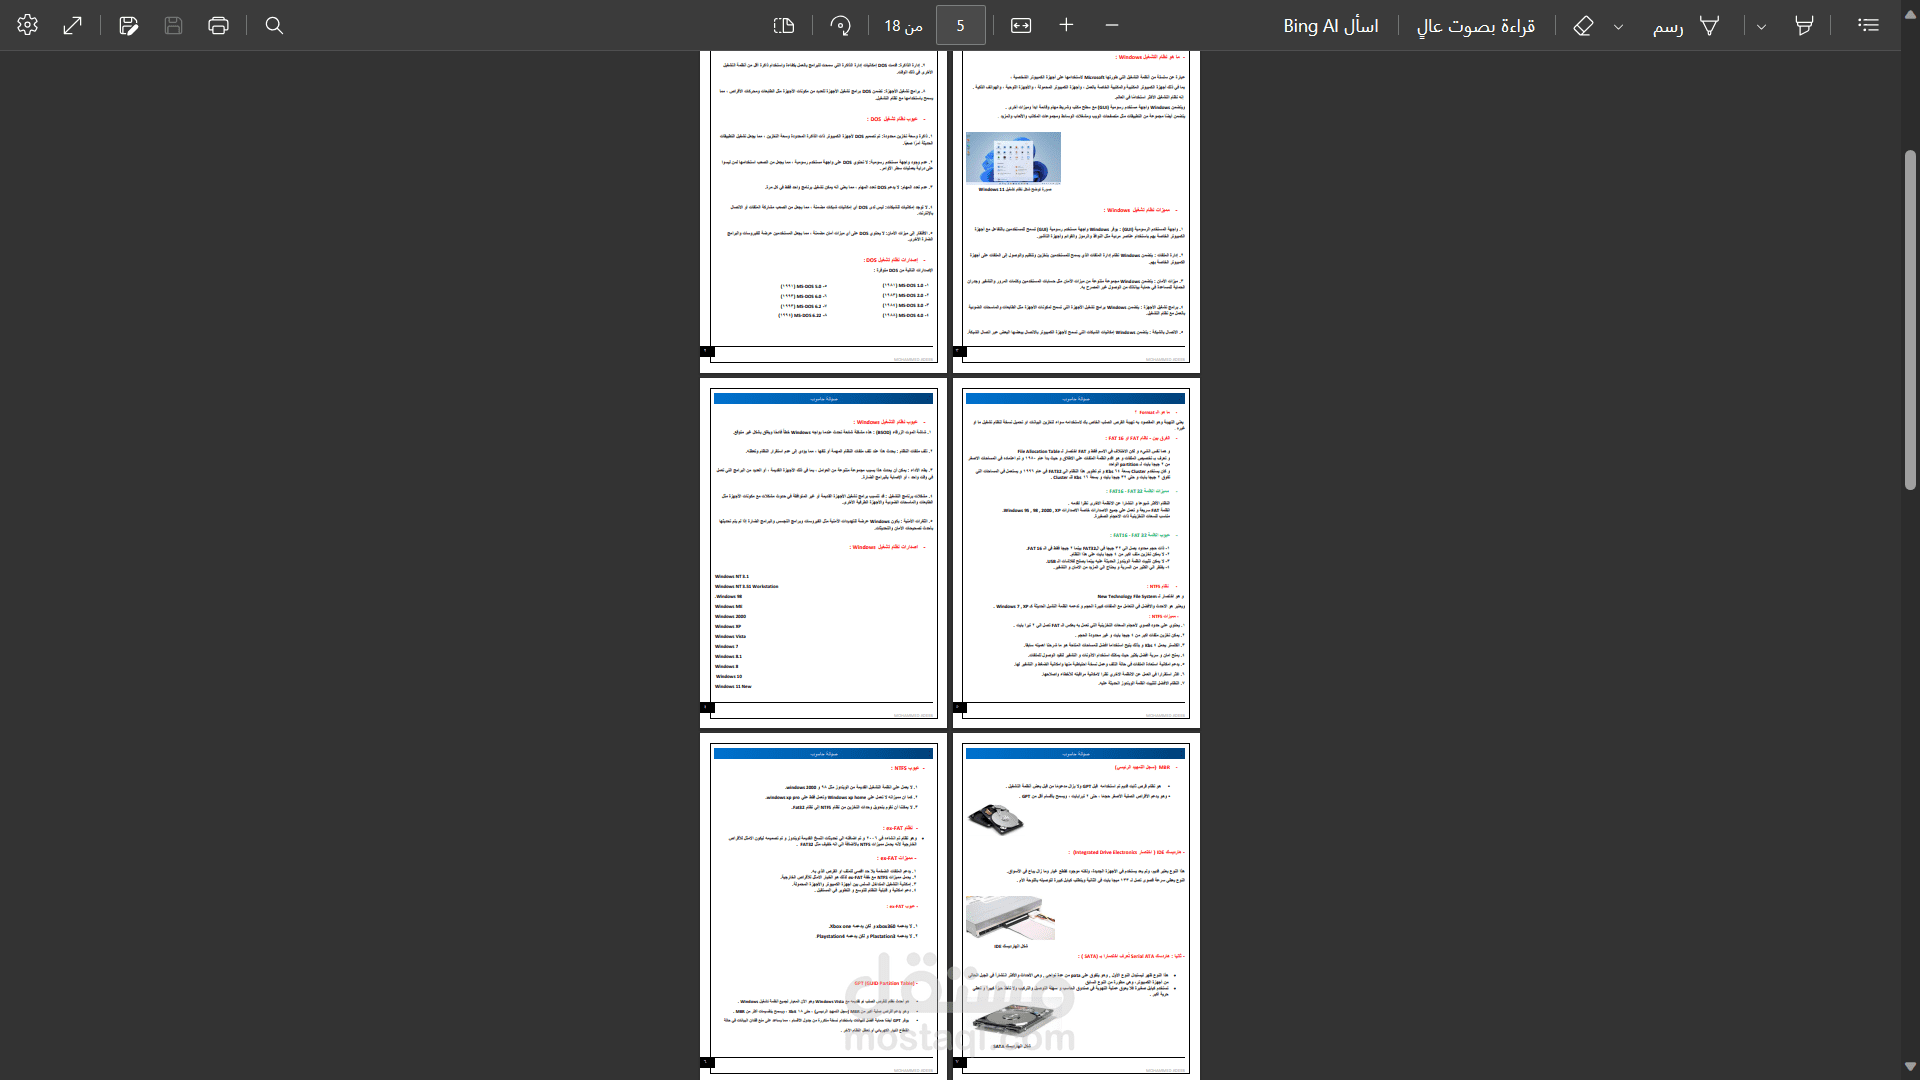Select the Erase tool icon
The height and width of the screenshot is (1080, 1920).
tap(1583, 25)
